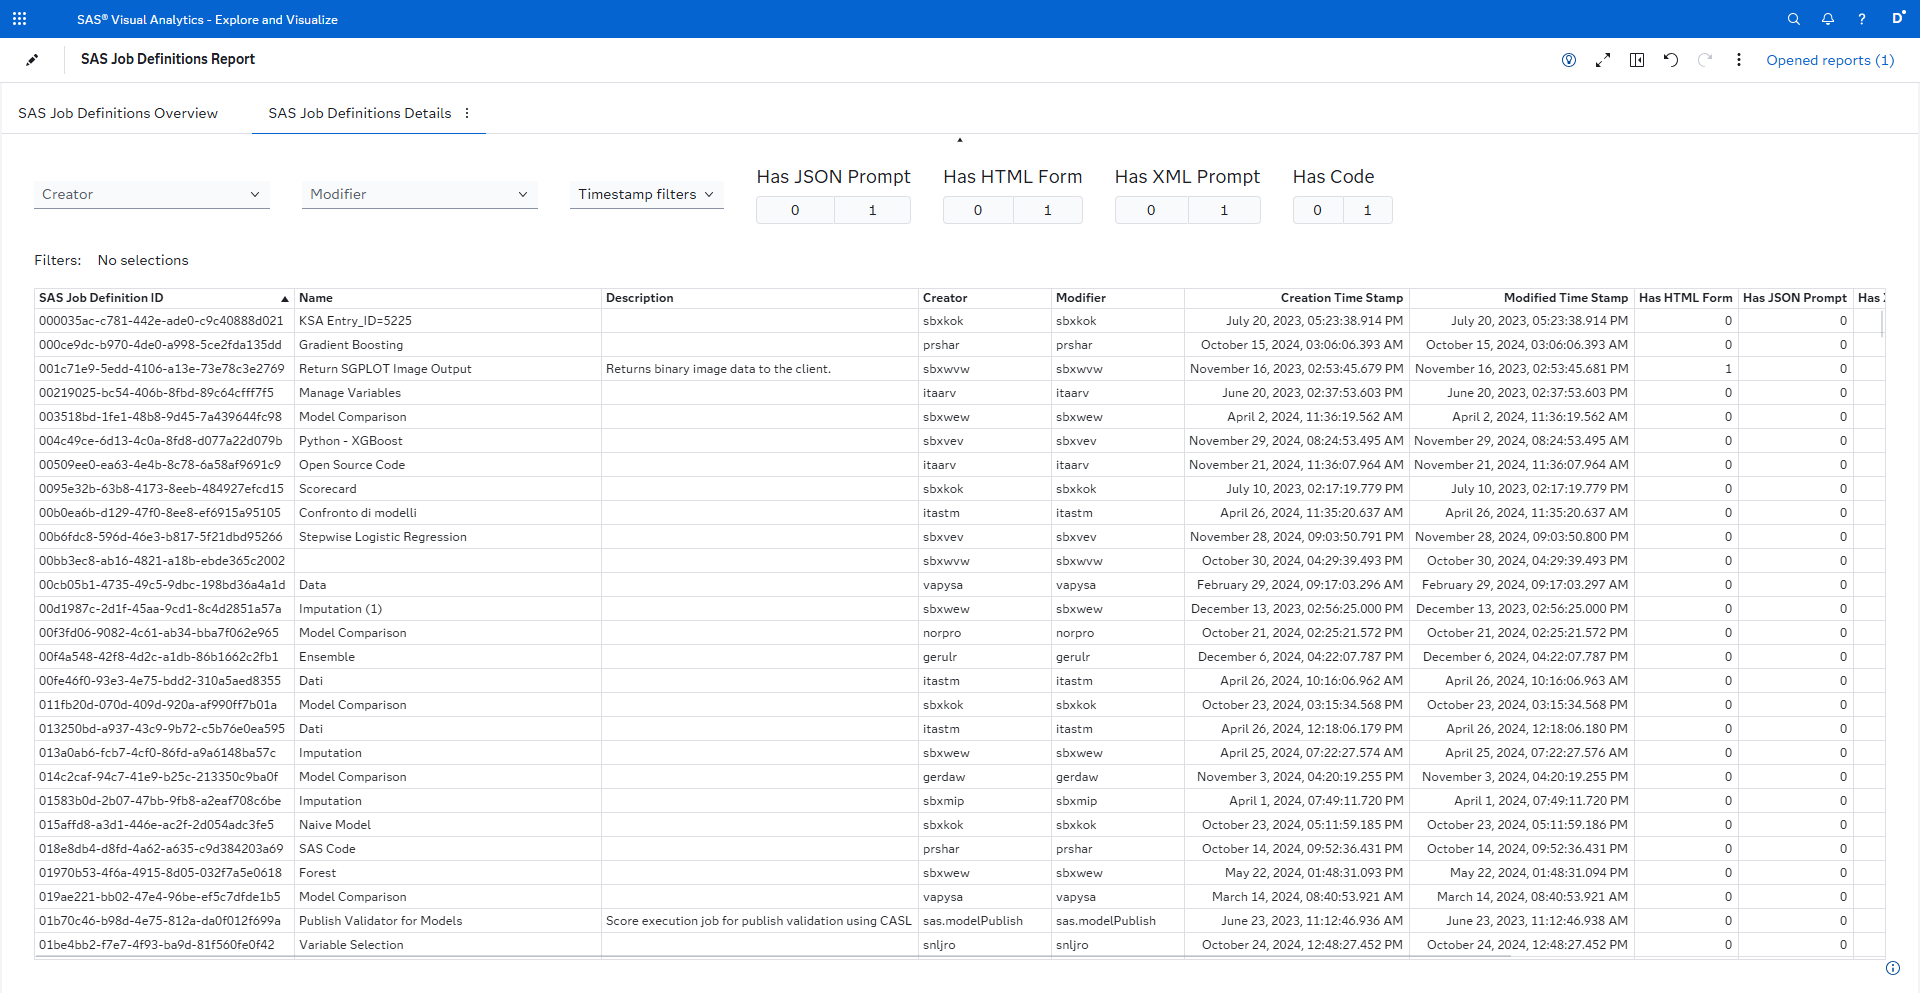Open the Opened reports (1) link
The width and height of the screenshot is (1920, 993).
(1830, 60)
